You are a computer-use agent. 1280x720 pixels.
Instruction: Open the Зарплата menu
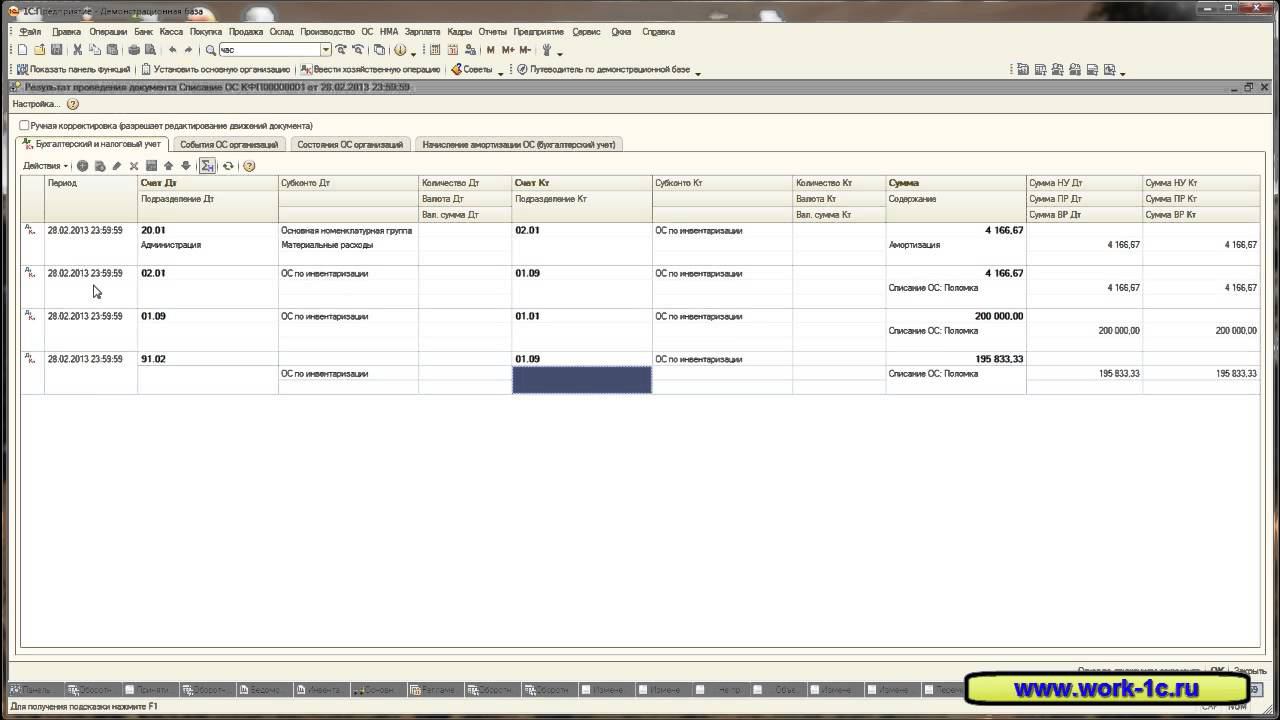(x=423, y=32)
